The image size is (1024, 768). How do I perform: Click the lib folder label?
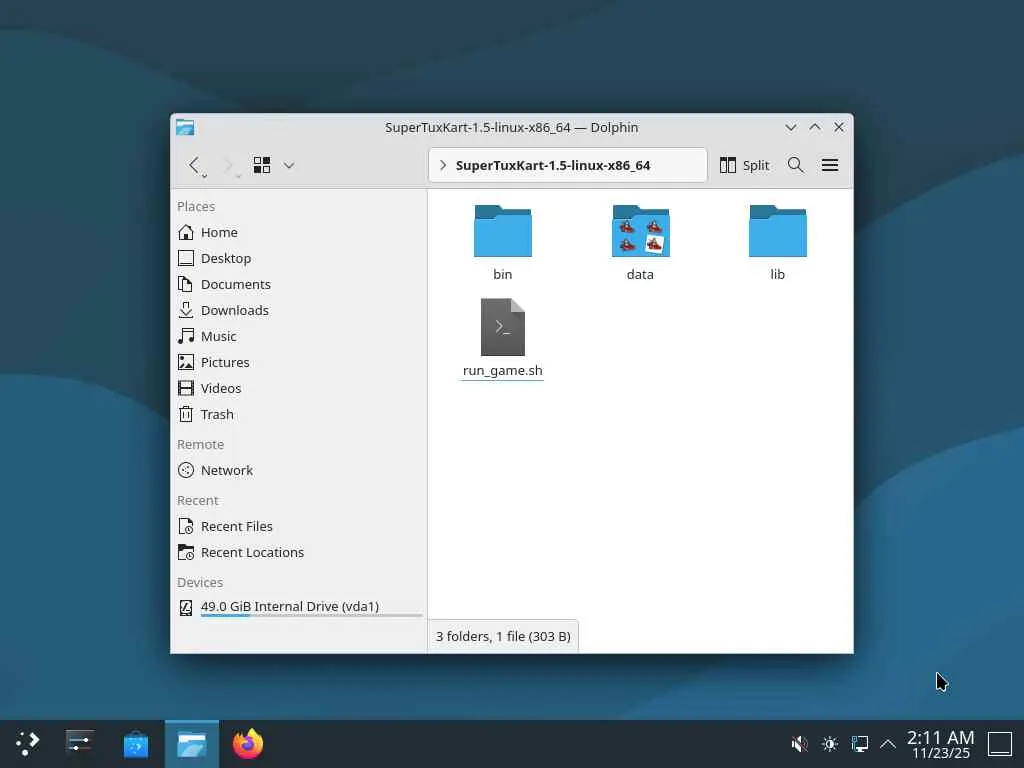[x=777, y=274]
